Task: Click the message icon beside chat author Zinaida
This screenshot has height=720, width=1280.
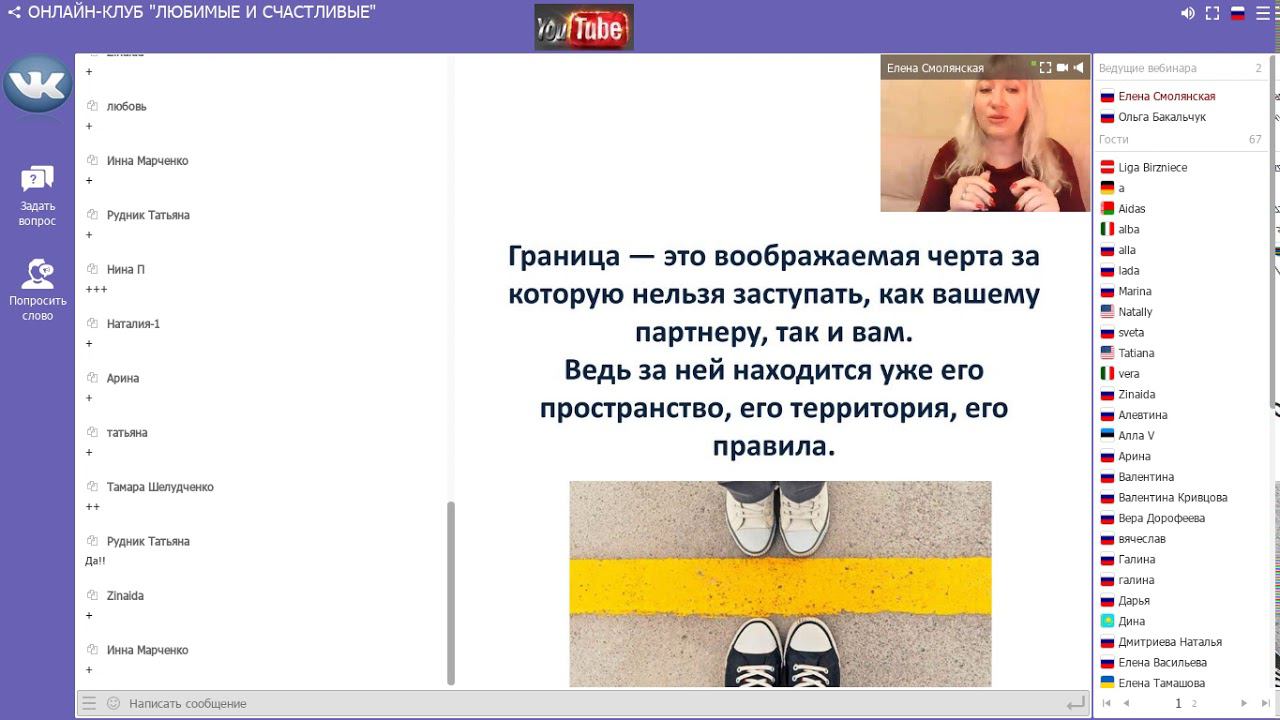Action: tap(92, 595)
